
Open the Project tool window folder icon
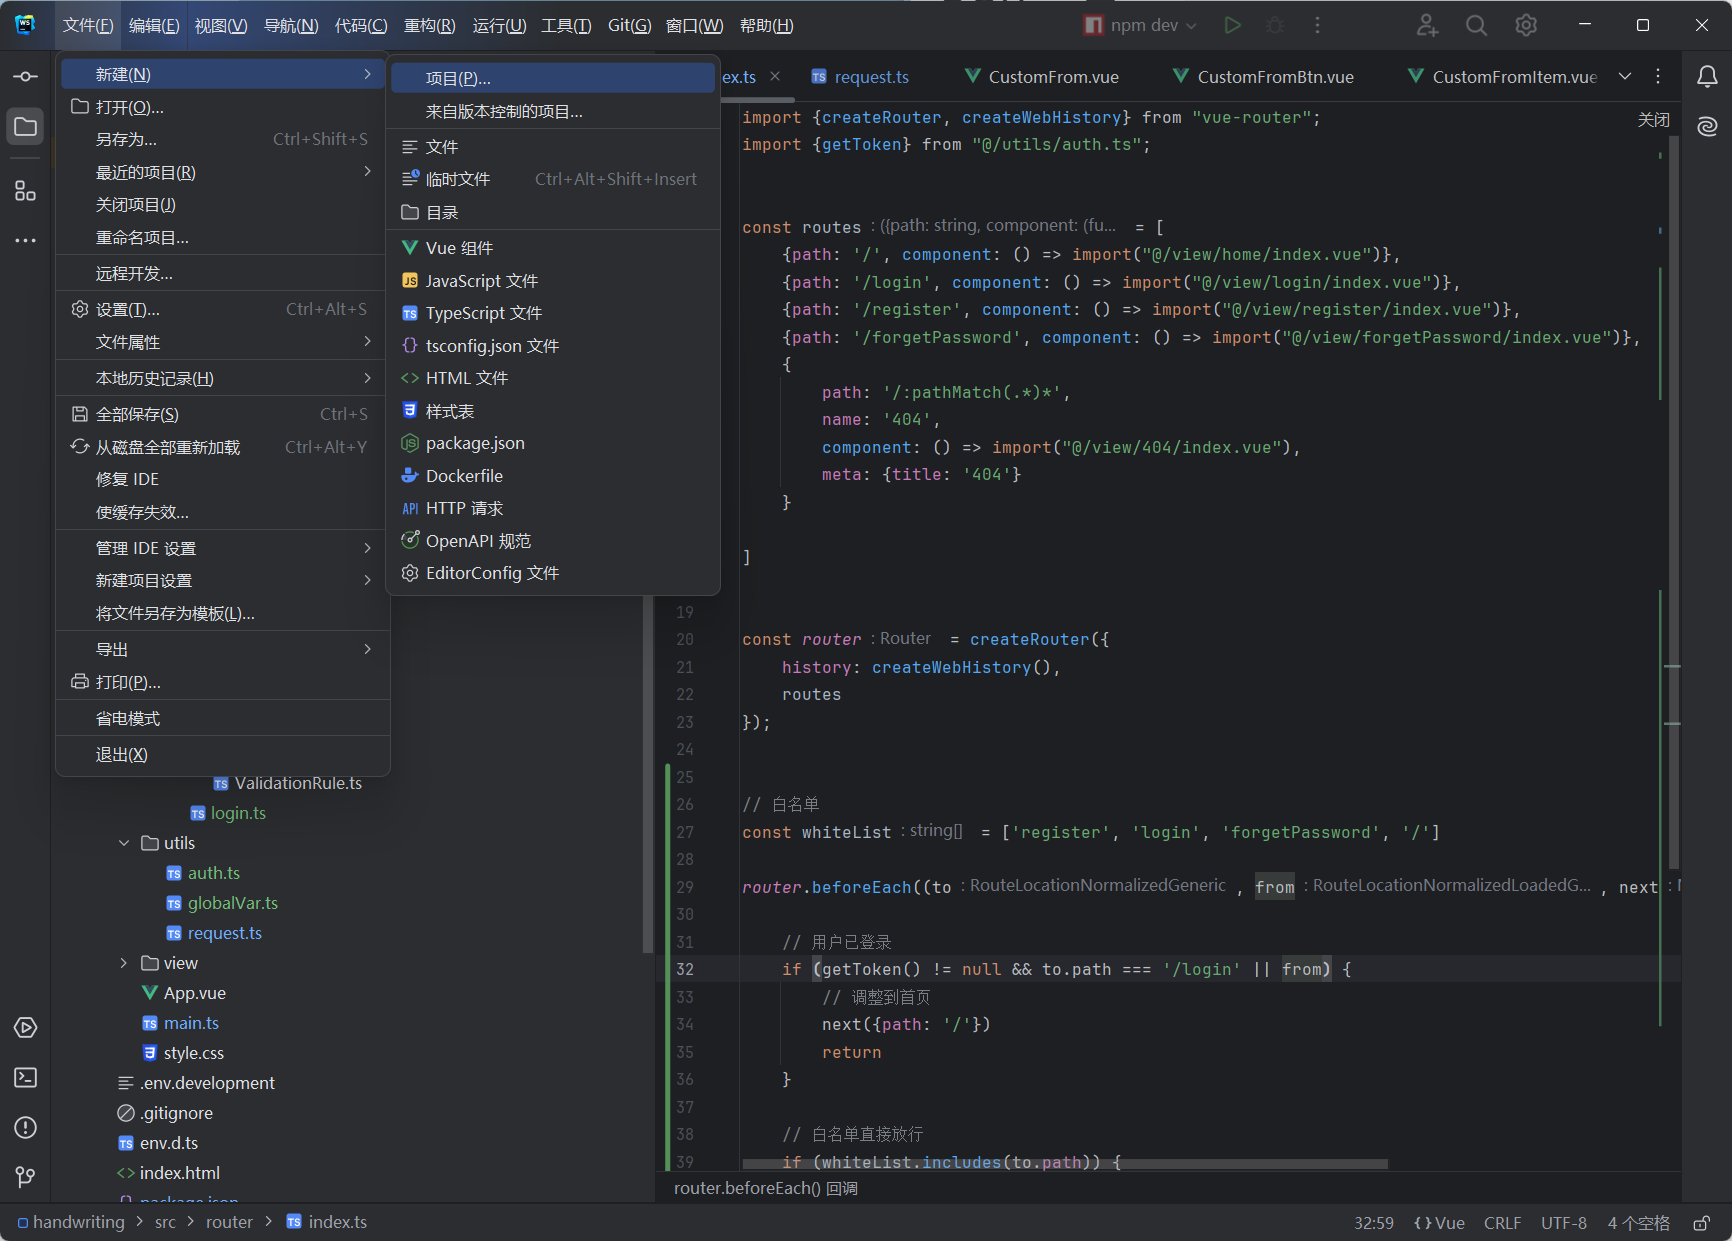click(x=26, y=127)
